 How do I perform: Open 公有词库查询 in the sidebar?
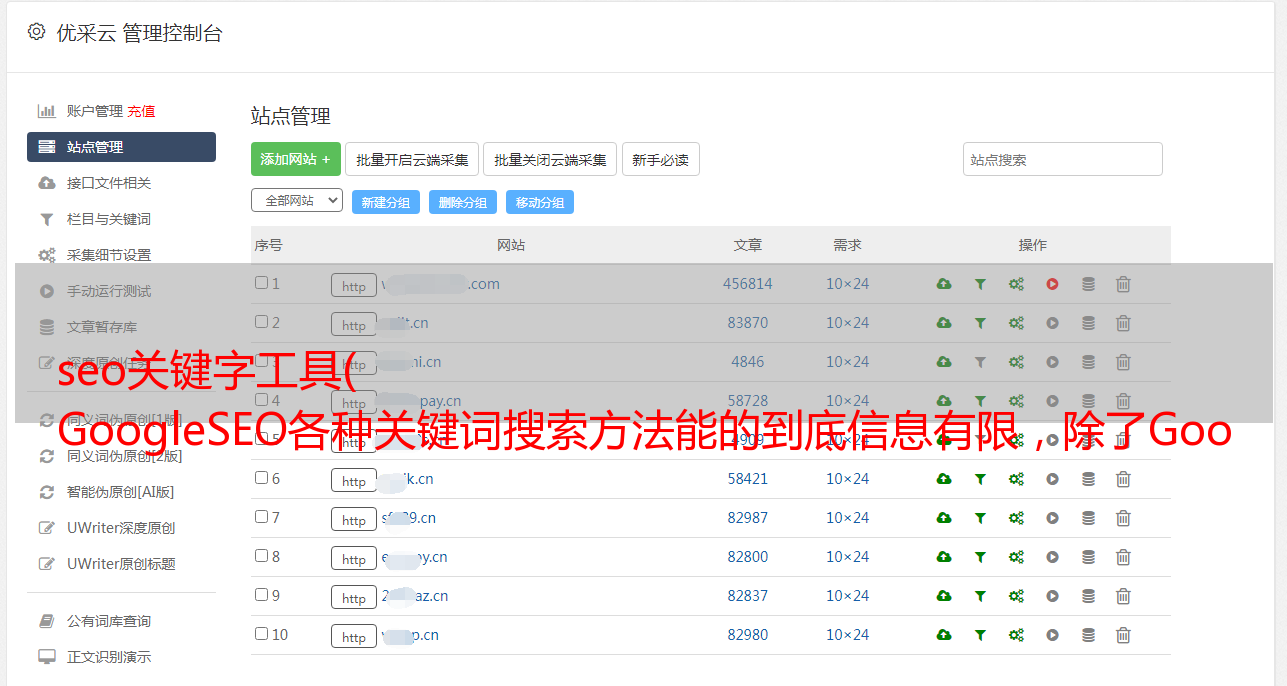(x=109, y=621)
